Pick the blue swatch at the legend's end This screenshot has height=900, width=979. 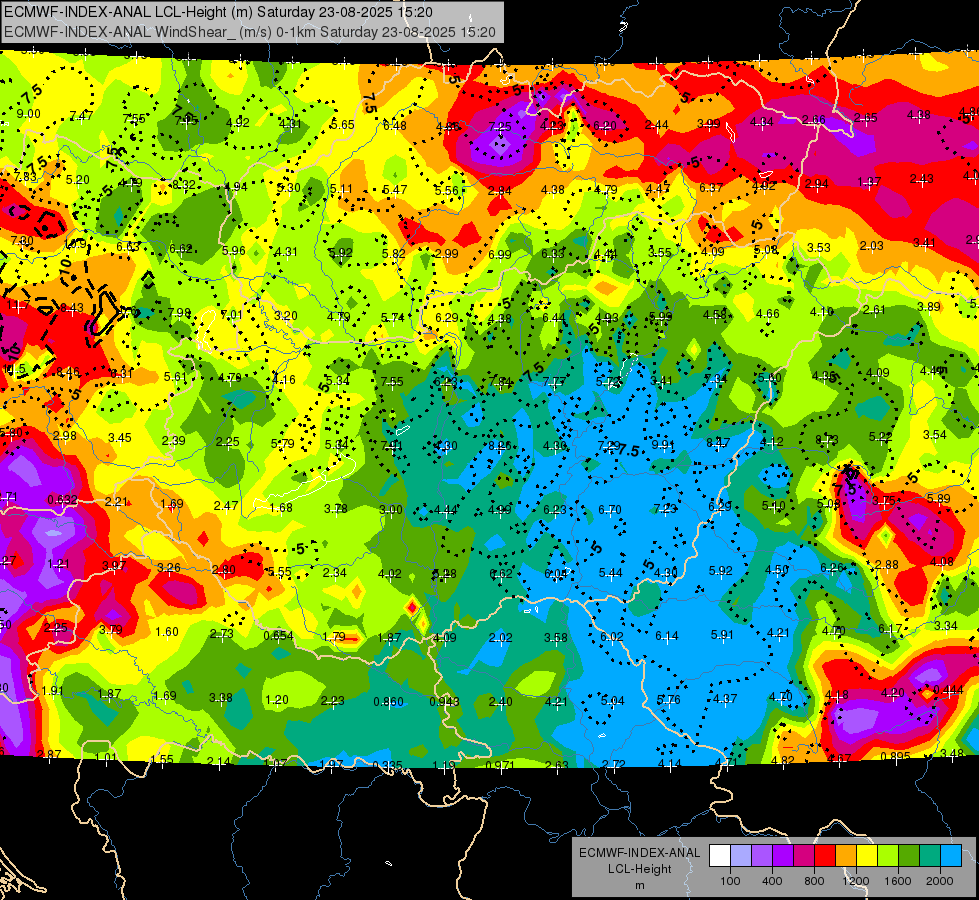pos(952,856)
